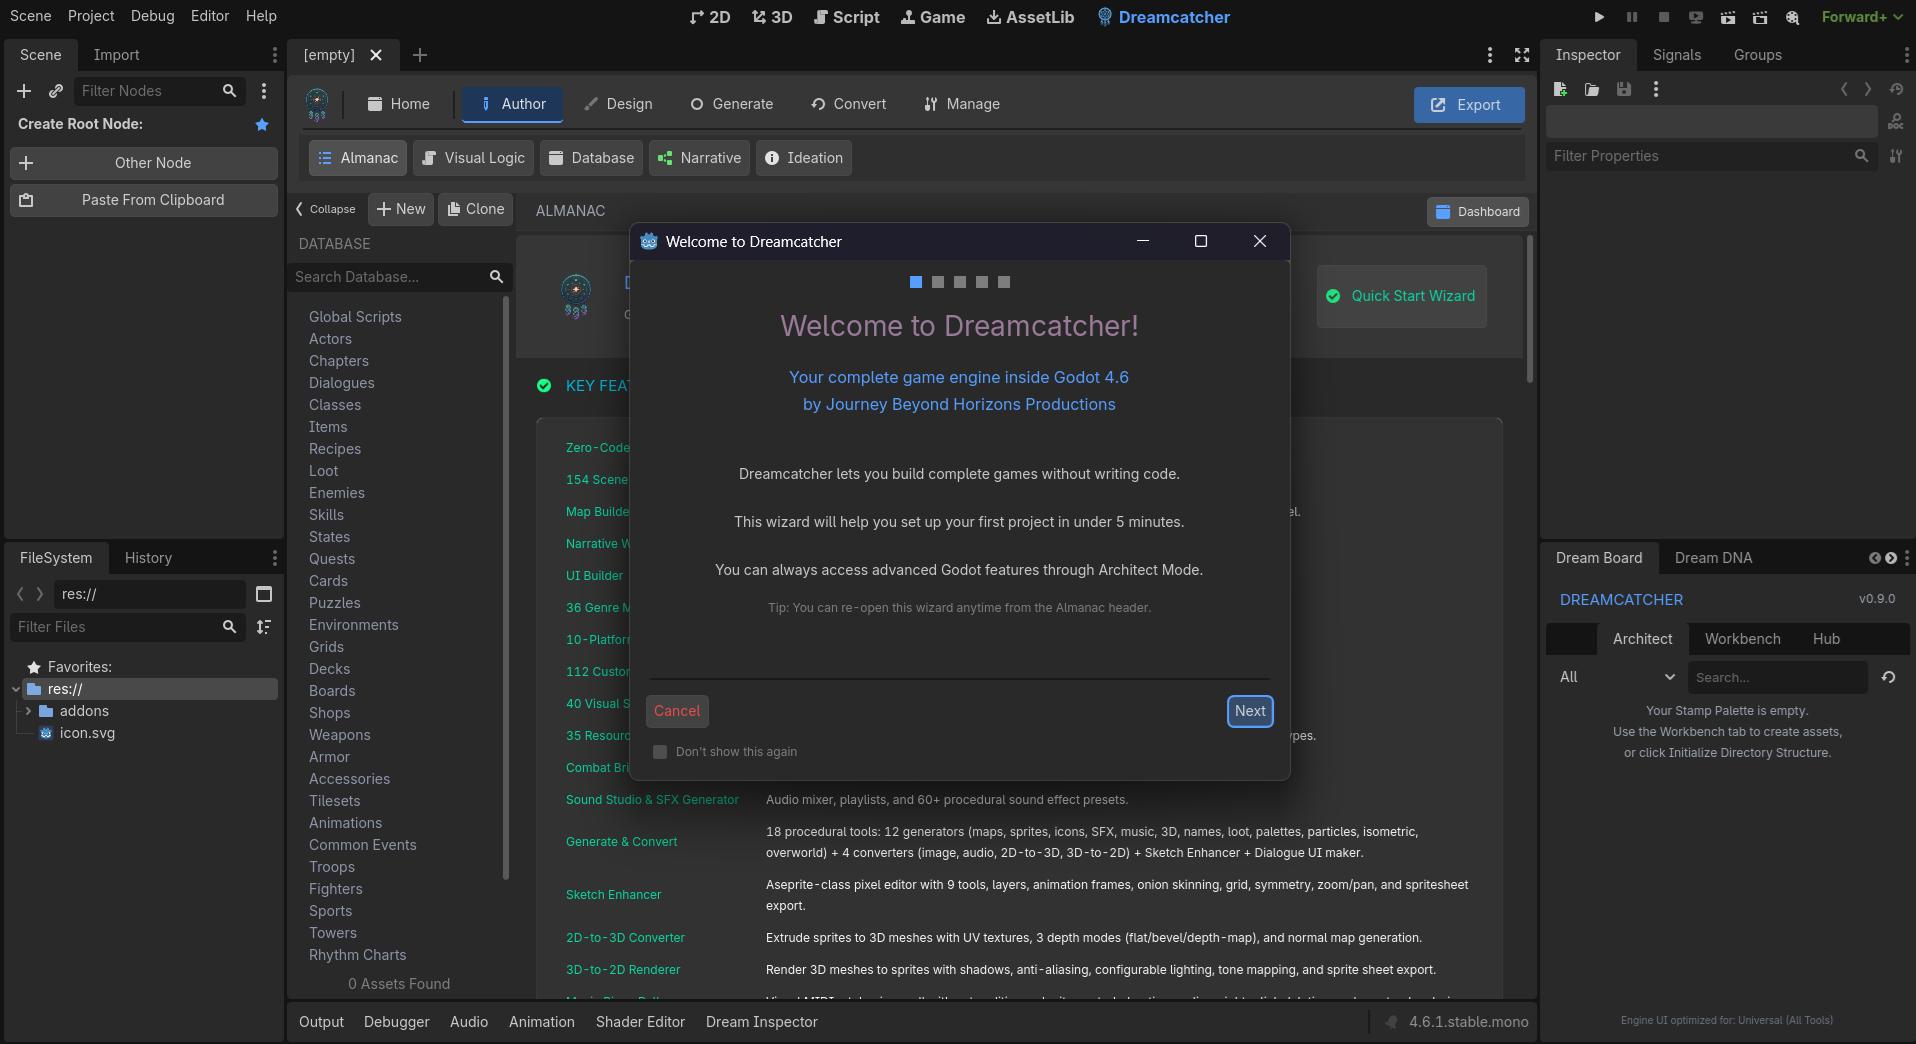Switch to the Script workspace
1916x1044 pixels.
[846, 17]
